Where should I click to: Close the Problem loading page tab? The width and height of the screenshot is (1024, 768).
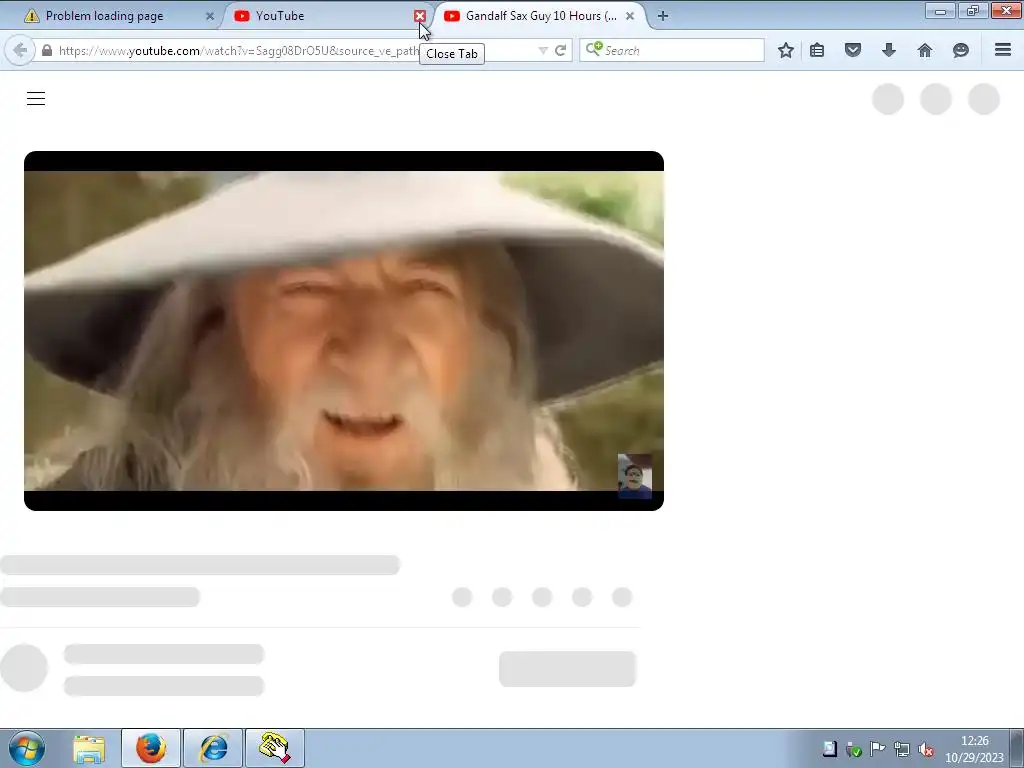tap(210, 16)
